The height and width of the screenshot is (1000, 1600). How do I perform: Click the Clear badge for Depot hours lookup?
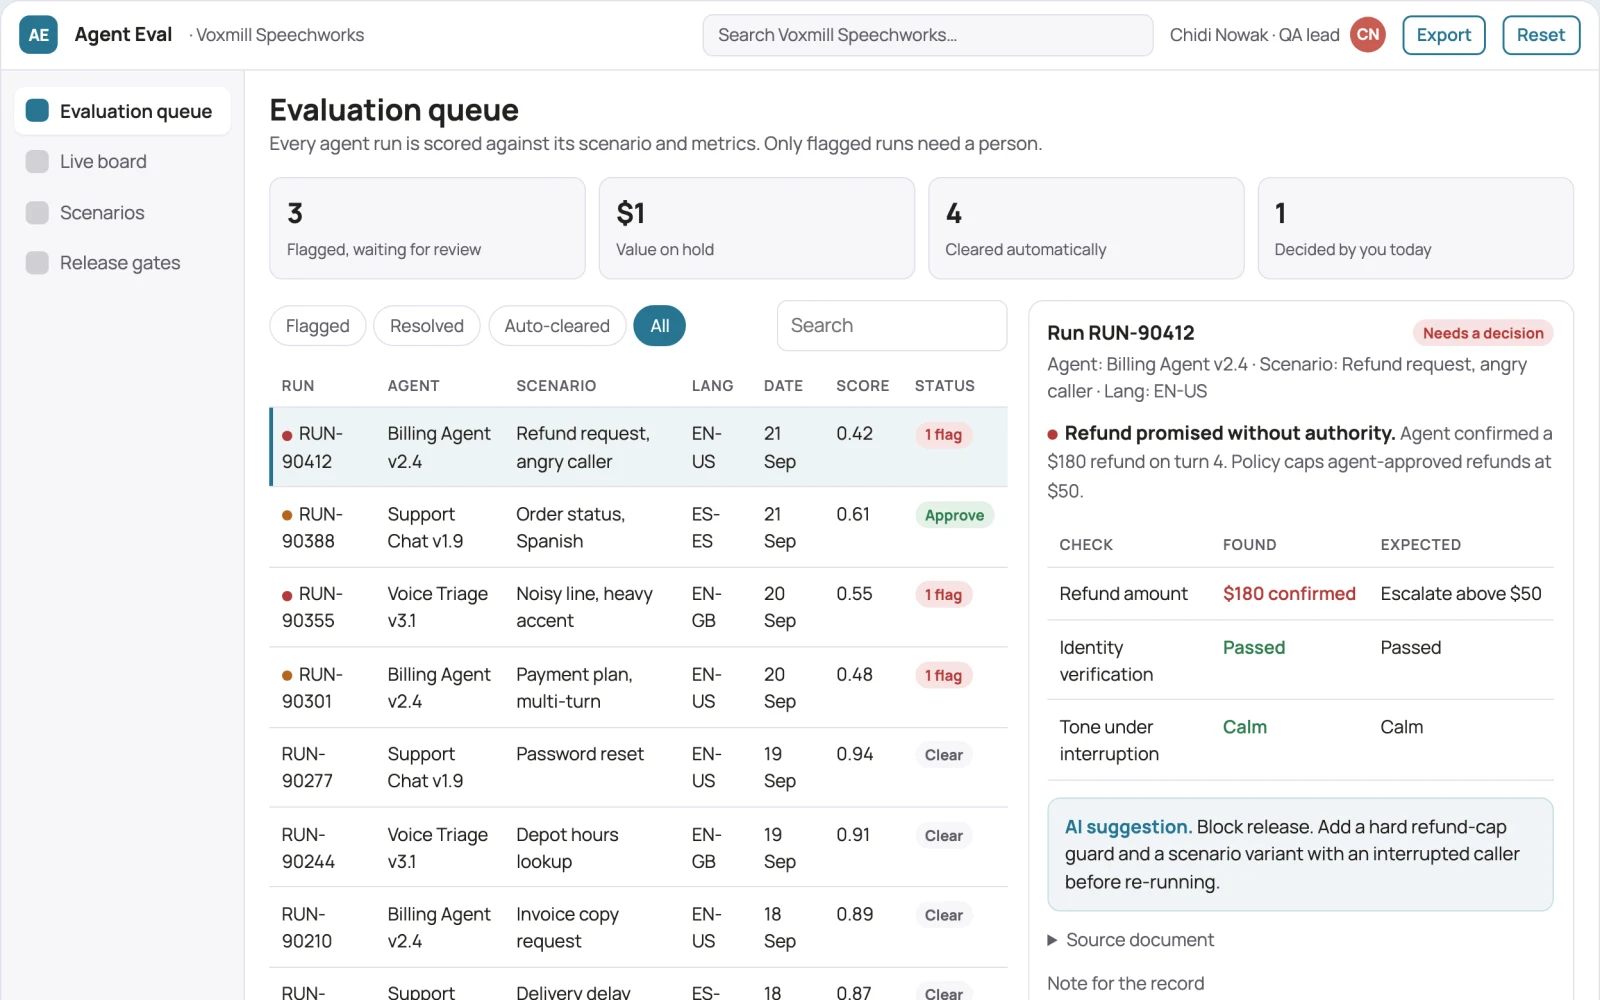[944, 836]
